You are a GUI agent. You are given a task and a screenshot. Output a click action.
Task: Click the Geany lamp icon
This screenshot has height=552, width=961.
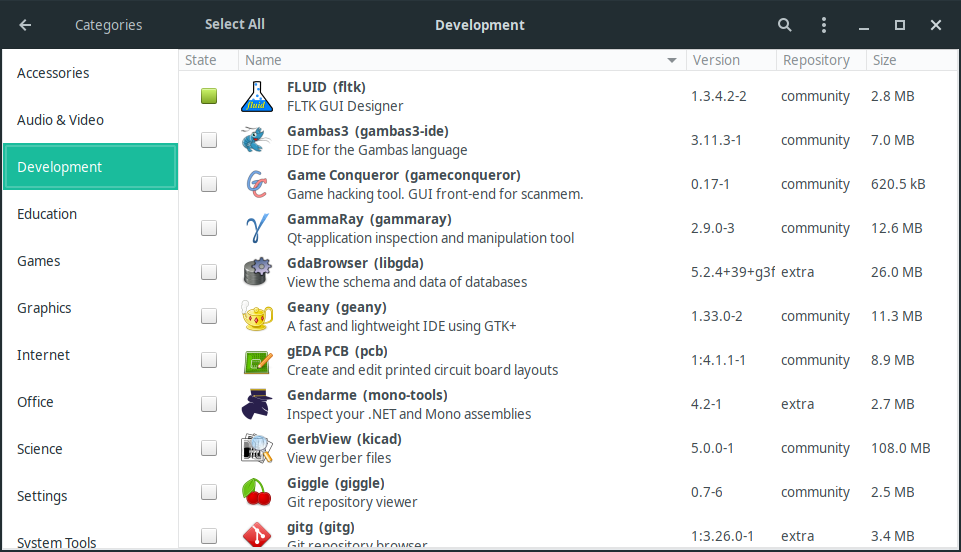click(257, 316)
